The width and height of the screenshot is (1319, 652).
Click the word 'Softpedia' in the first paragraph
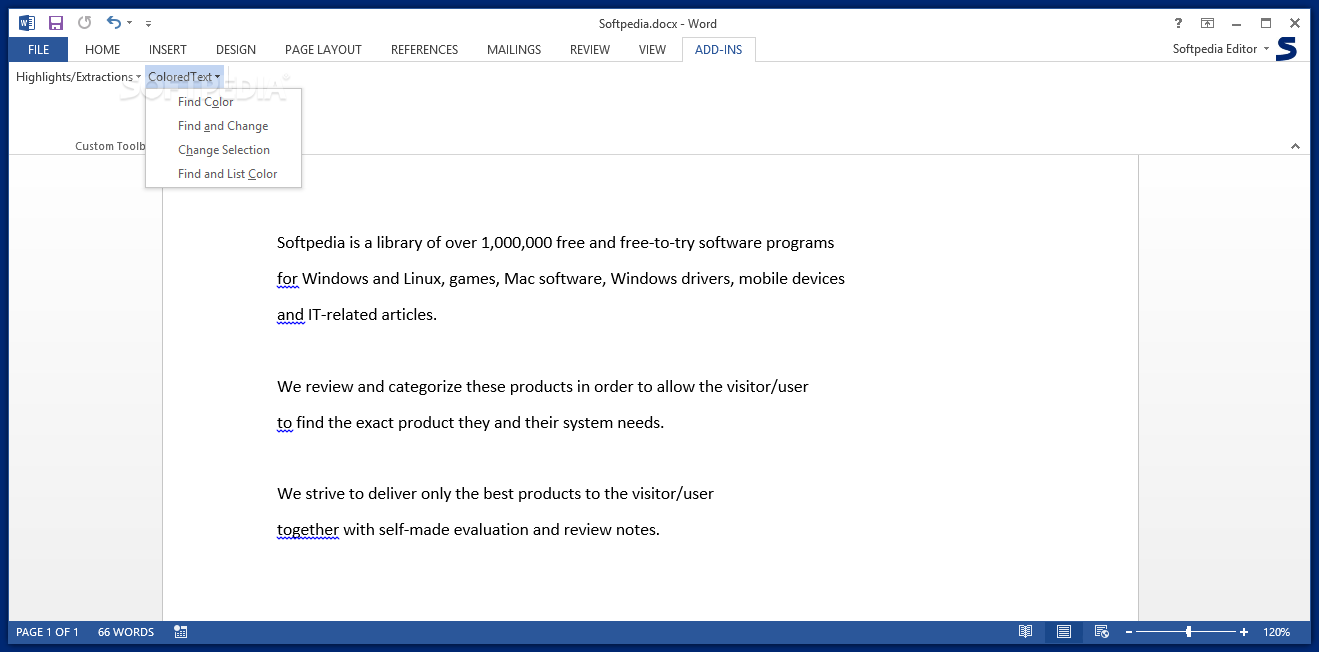[311, 243]
